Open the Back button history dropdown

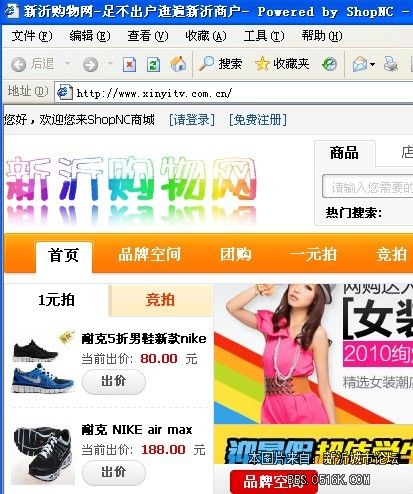[67, 64]
